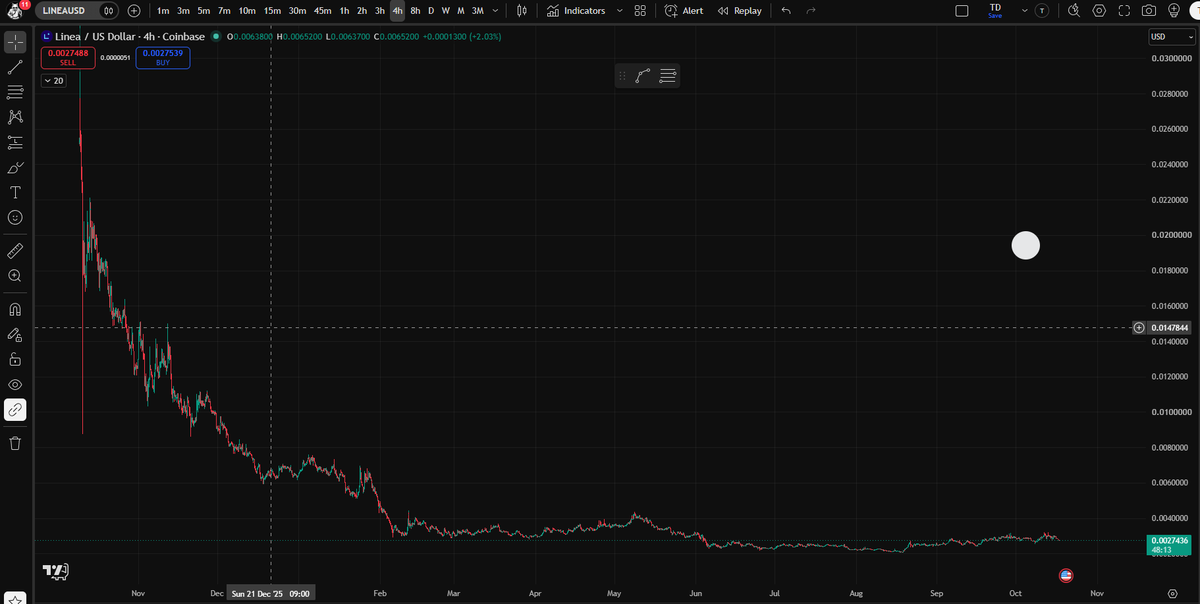Expand the manage layouts dropdown arrow

coord(1024,10)
